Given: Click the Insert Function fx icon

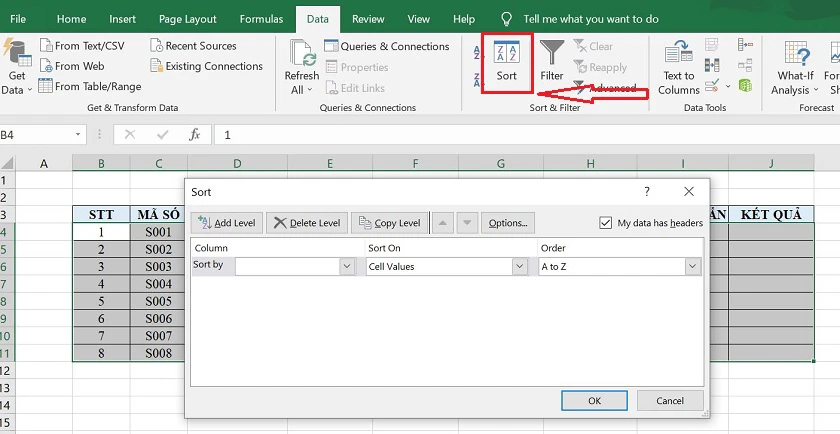Looking at the screenshot, I should point(195,134).
